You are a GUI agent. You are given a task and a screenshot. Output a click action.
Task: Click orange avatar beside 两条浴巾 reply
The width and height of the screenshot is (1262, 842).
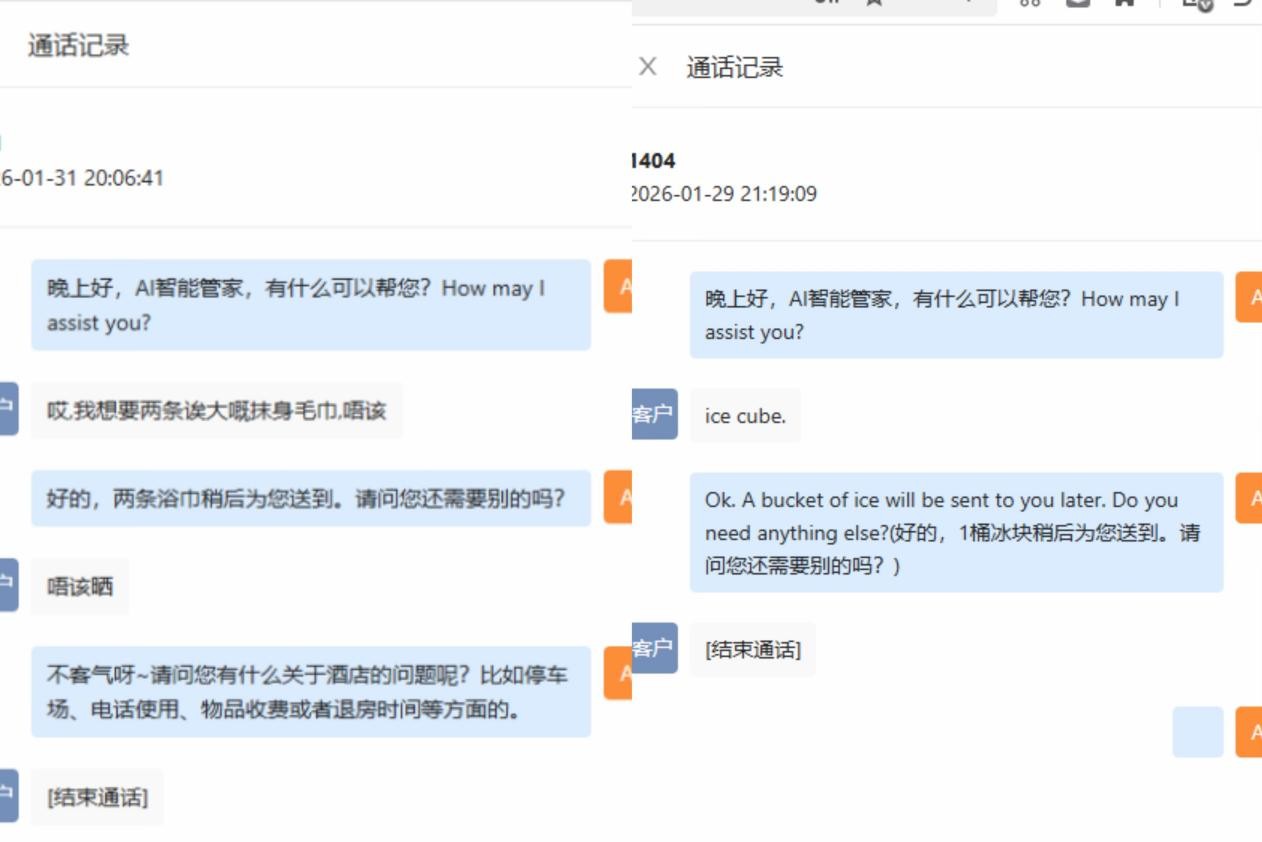click(618, 497)
